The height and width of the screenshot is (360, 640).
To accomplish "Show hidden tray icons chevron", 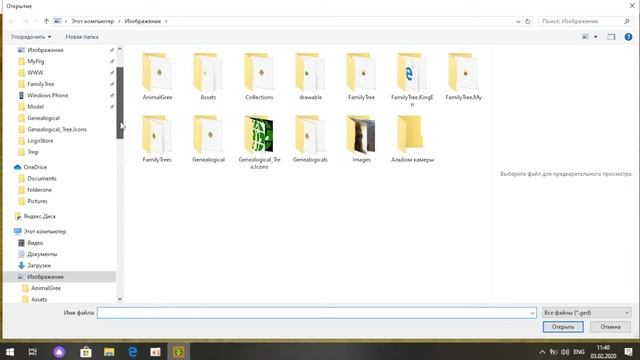I will (x=542, y=352).
